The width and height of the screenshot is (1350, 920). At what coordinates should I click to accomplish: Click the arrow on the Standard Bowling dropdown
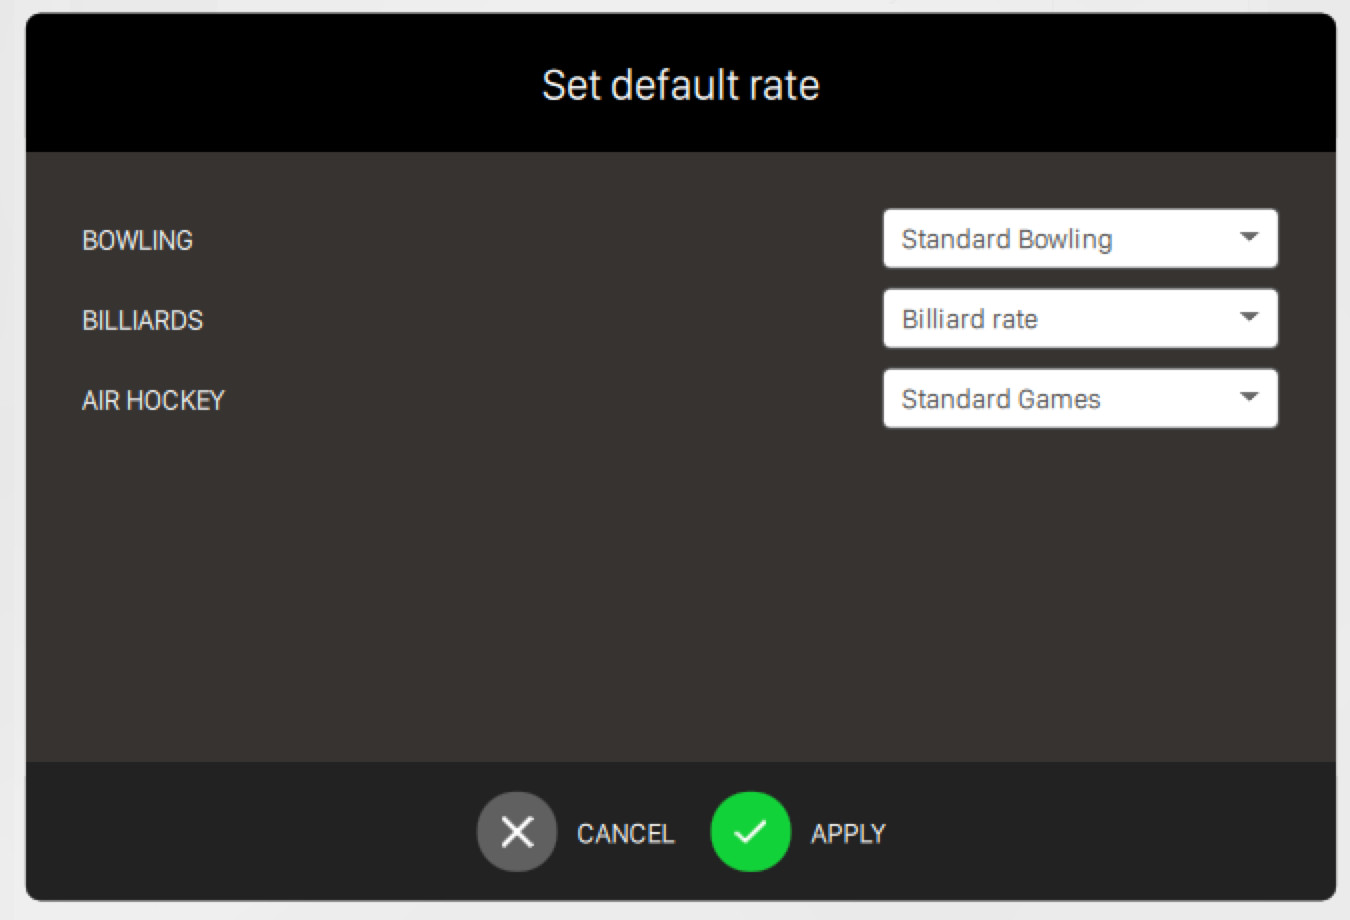pos(1248,238)
